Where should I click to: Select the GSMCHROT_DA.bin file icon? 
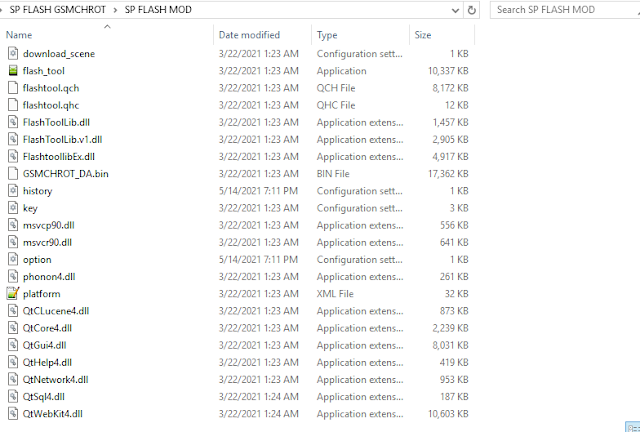point(13,174)
